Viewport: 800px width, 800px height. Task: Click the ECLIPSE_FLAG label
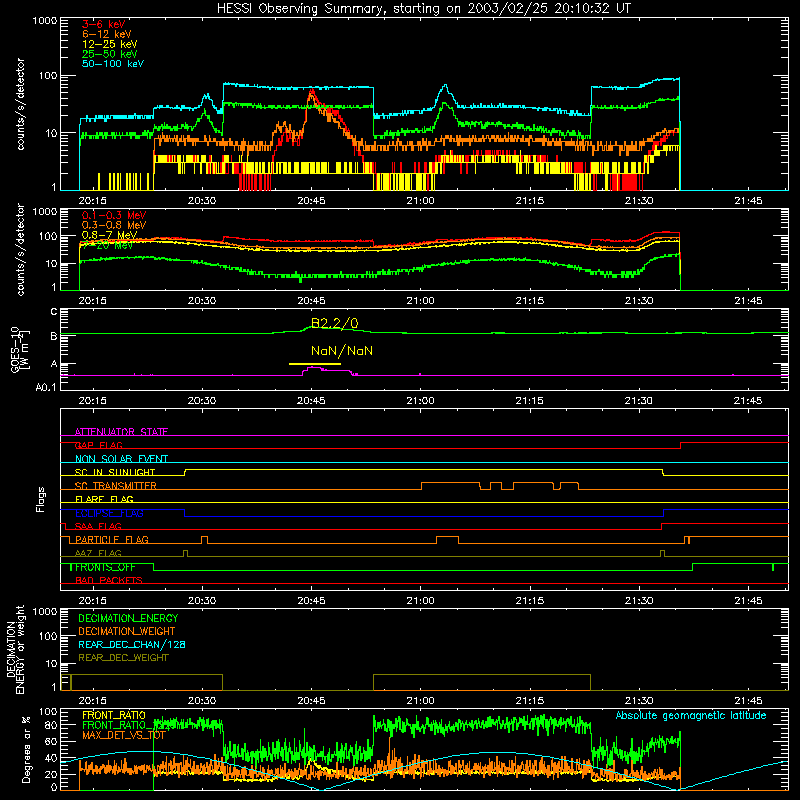(109, 513)
